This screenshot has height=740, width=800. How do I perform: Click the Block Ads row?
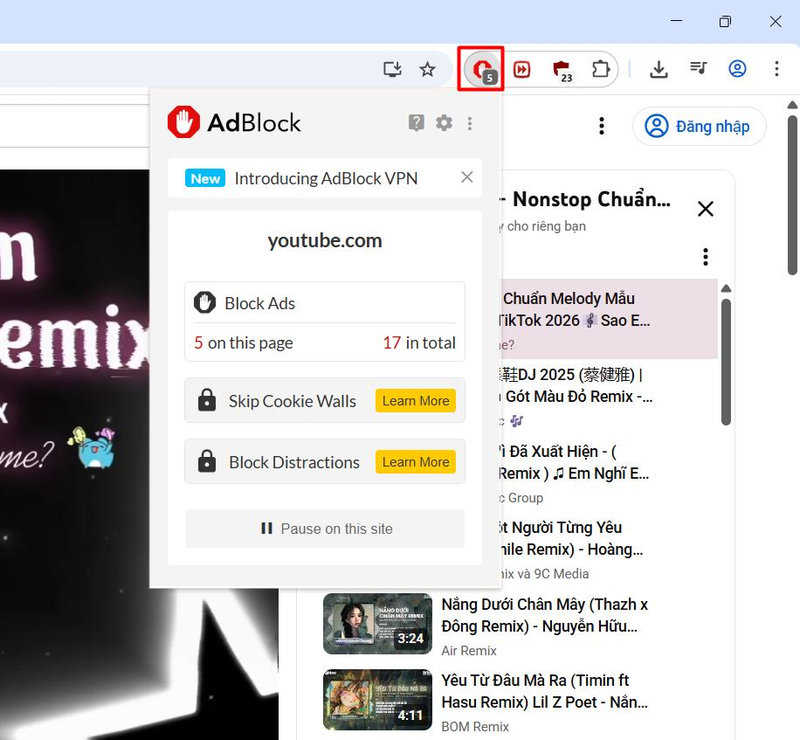(324, 303)
